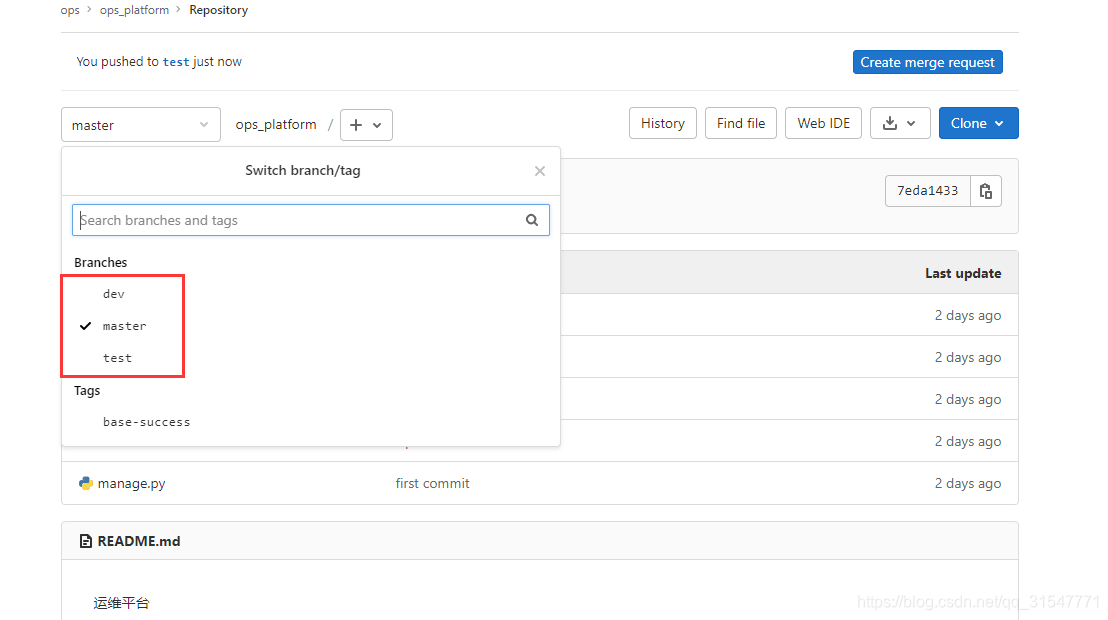Copy commit SHA 7eda1433 with clipboard icon
The height and width of the screenshot is (620, 1108).
(x=986, y=191)
